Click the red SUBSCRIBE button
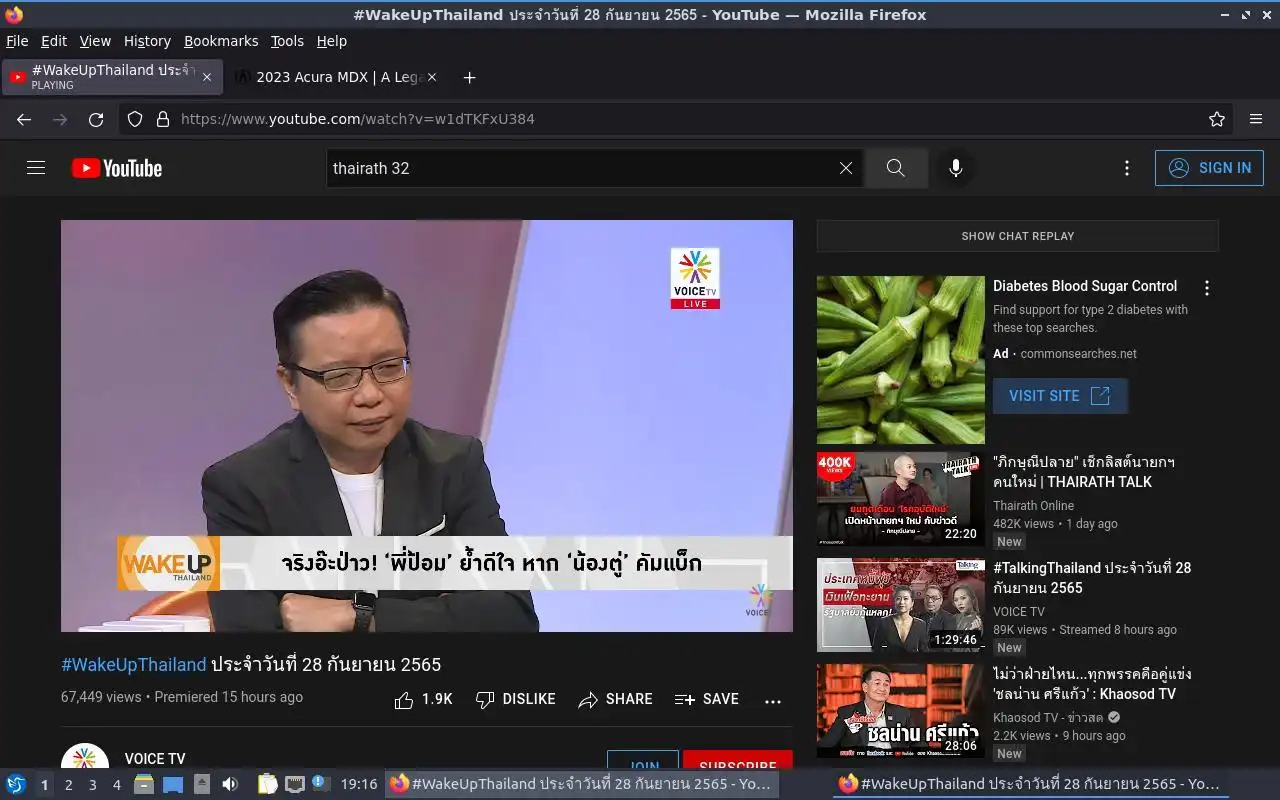This screenshot has height=800, width=1280. click(x=738, y=760)
